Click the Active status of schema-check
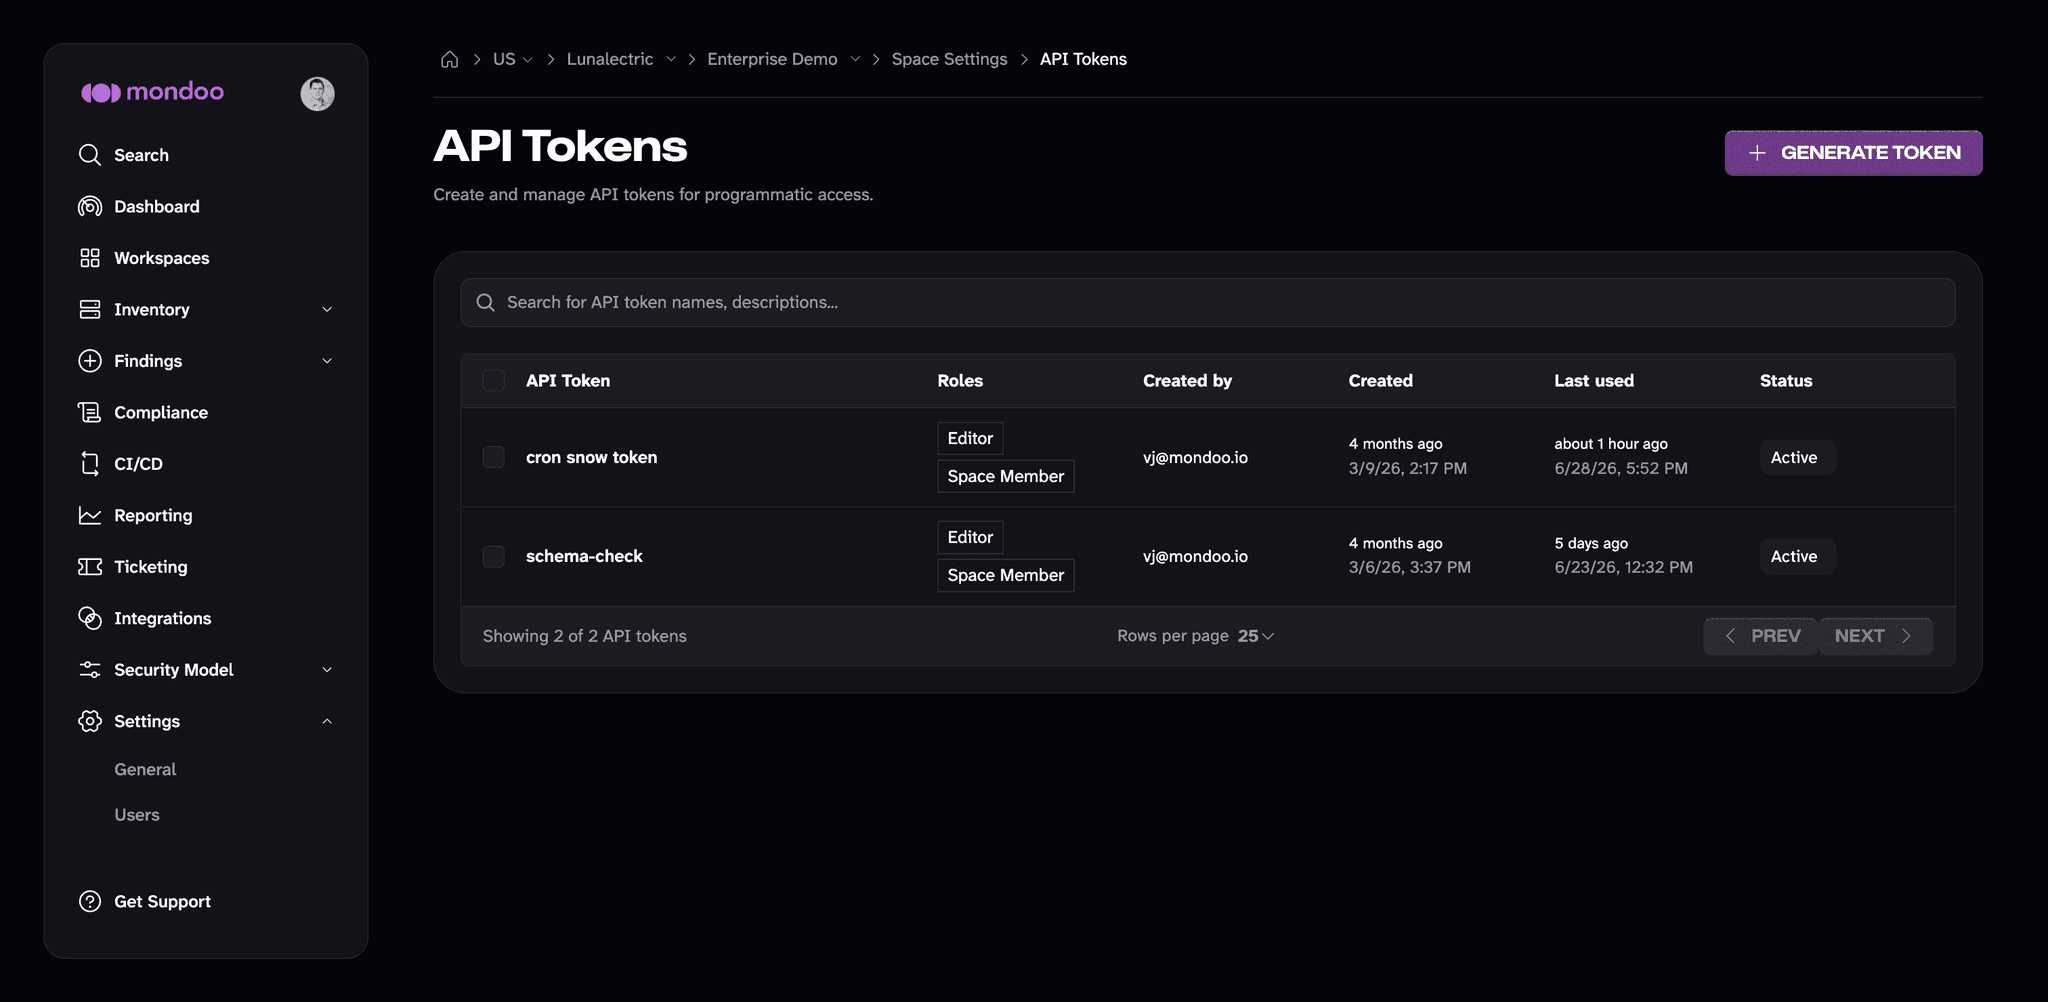The height and width of the screenshot is (1002, 2048). 1797,556
